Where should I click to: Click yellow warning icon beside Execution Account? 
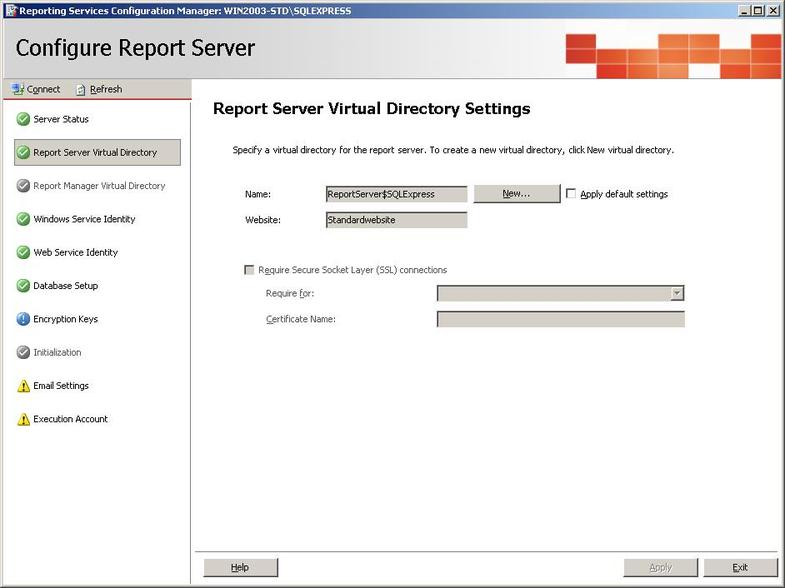tap(23, 419)
